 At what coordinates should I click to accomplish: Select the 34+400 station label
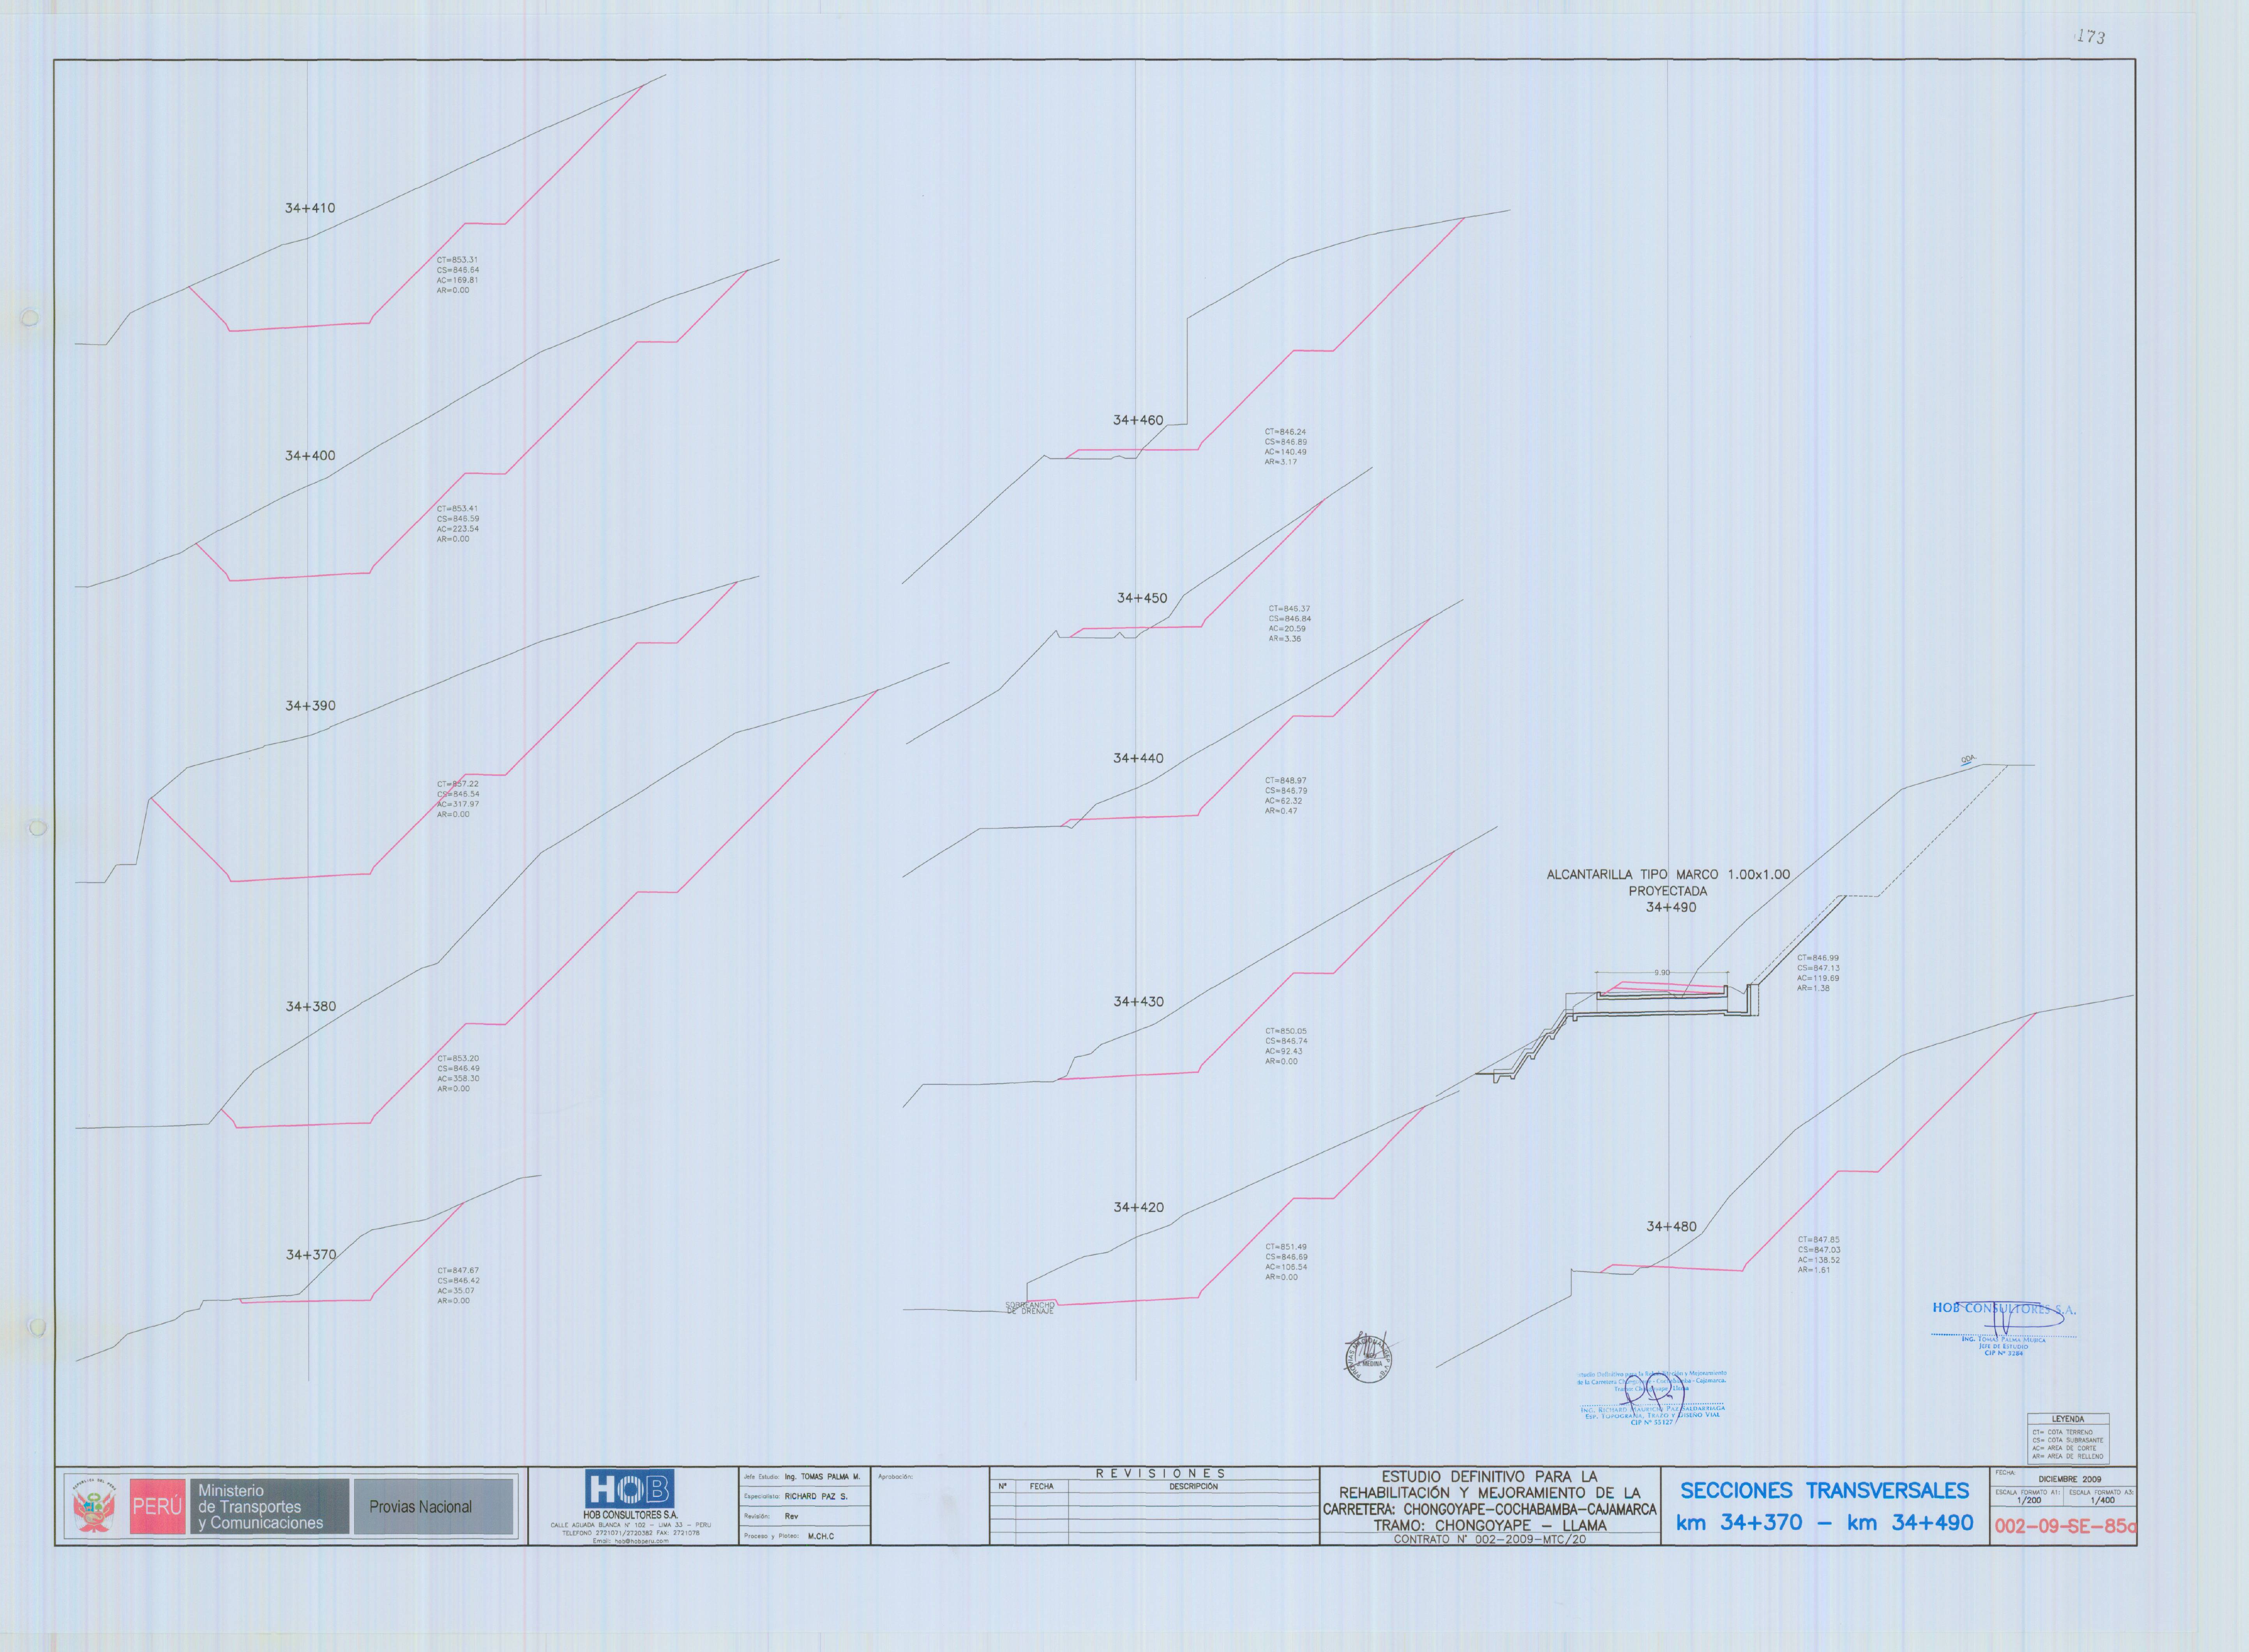310,455
